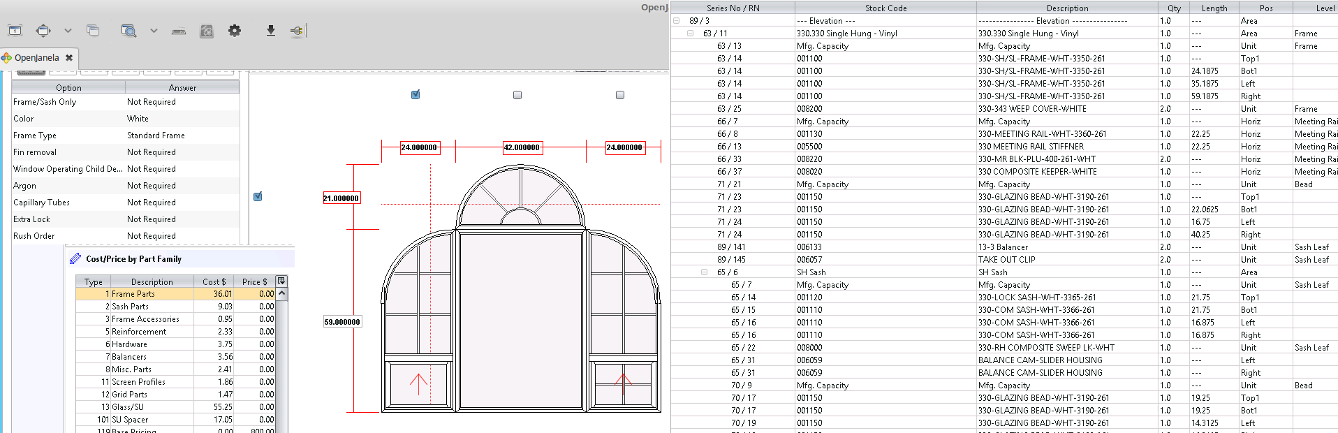This screenshot has width=1338, height=433.
Task: Open settings via the gear icon
Action: (x=234, y=31)
